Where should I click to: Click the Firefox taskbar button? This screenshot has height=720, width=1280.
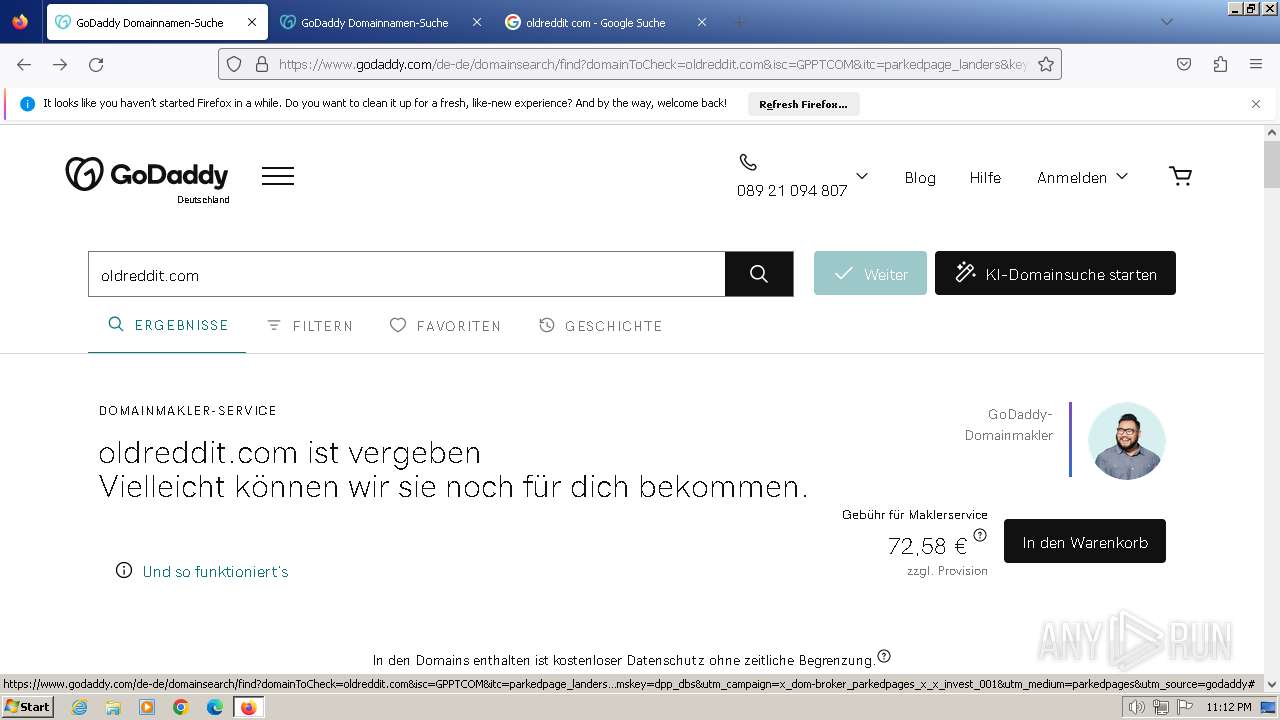[248, 707]
